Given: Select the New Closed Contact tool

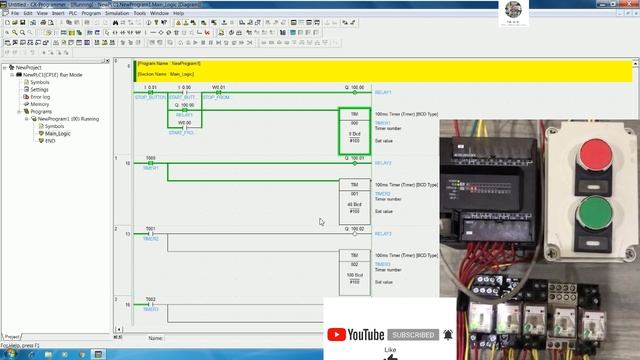Looking at the screenshot, I should tap(122, 32).
